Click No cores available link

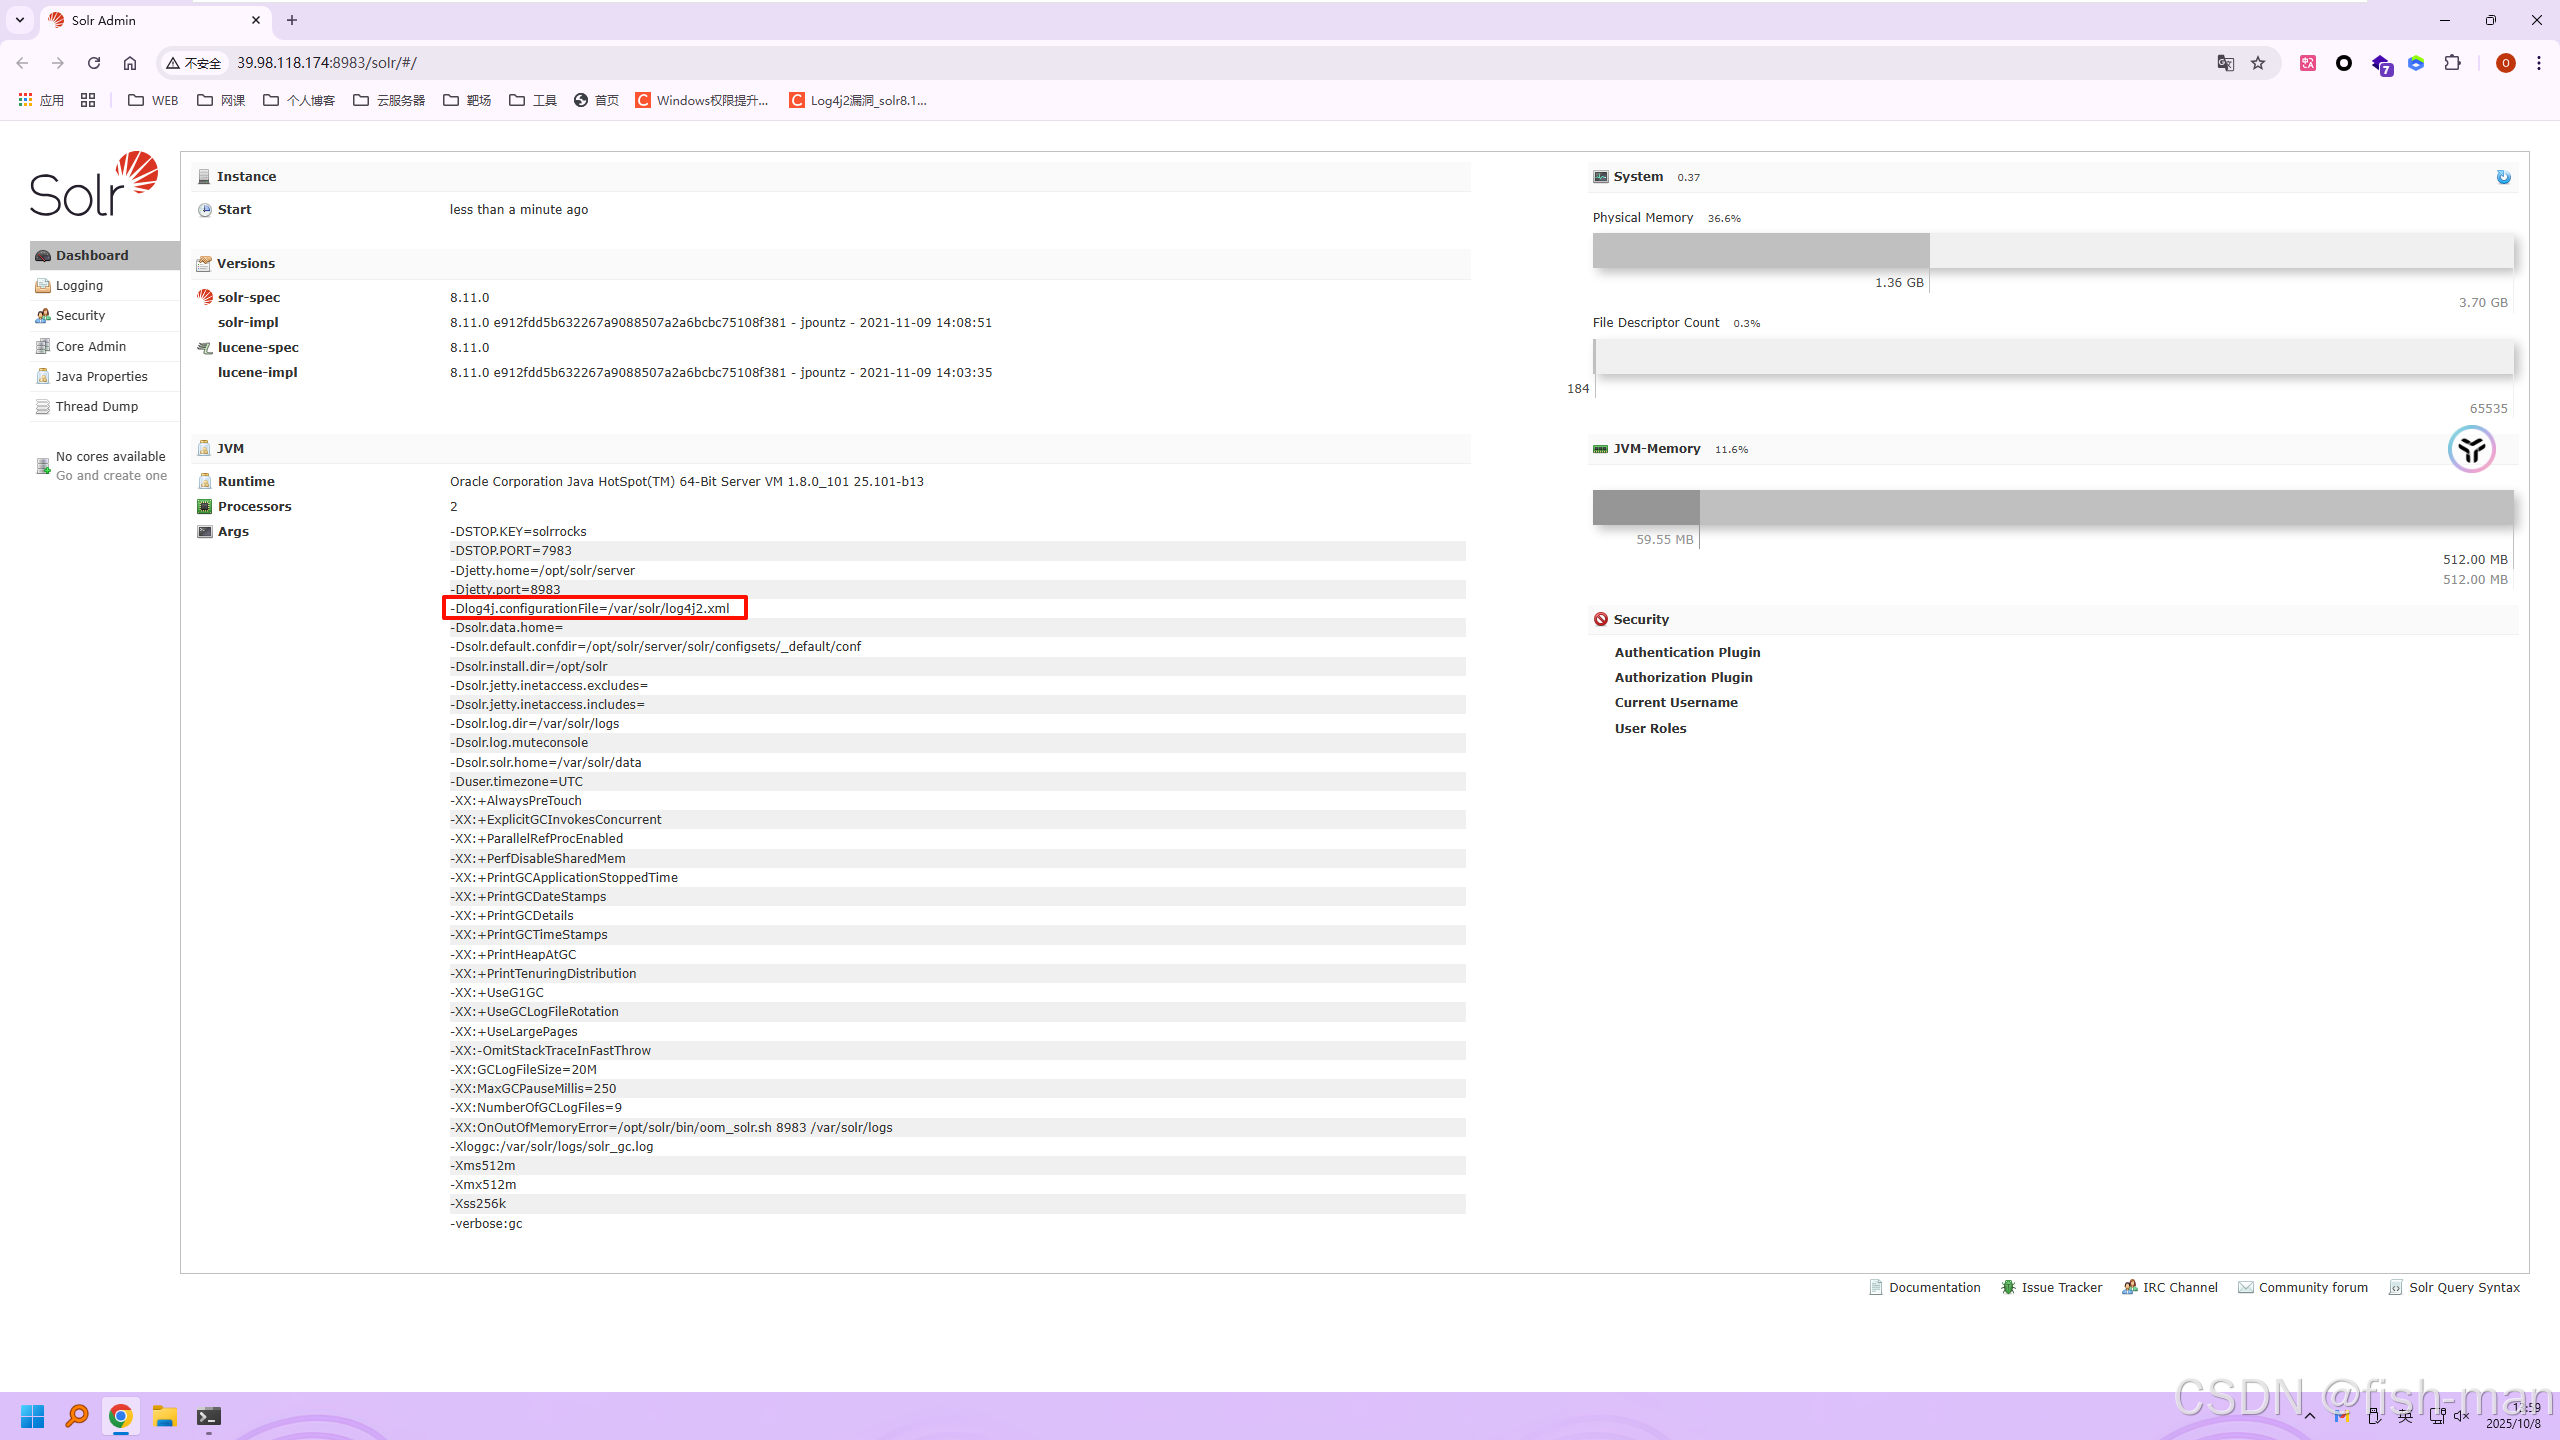pyautogui.click(x=110, y=457)
